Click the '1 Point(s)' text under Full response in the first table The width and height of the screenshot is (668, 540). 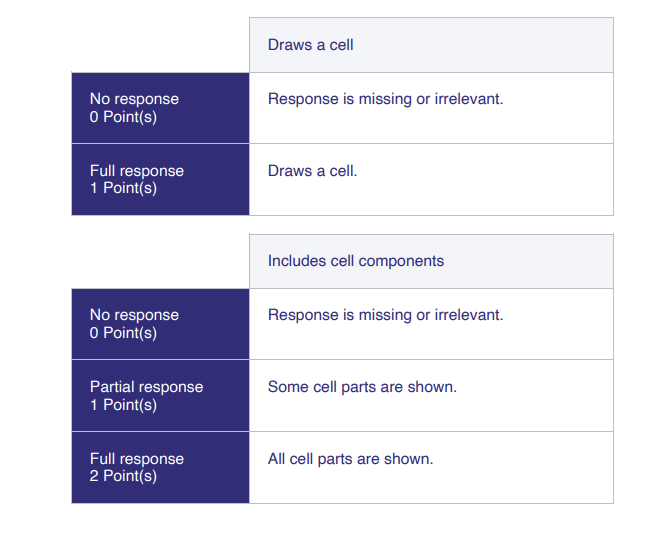click(123, 188)
